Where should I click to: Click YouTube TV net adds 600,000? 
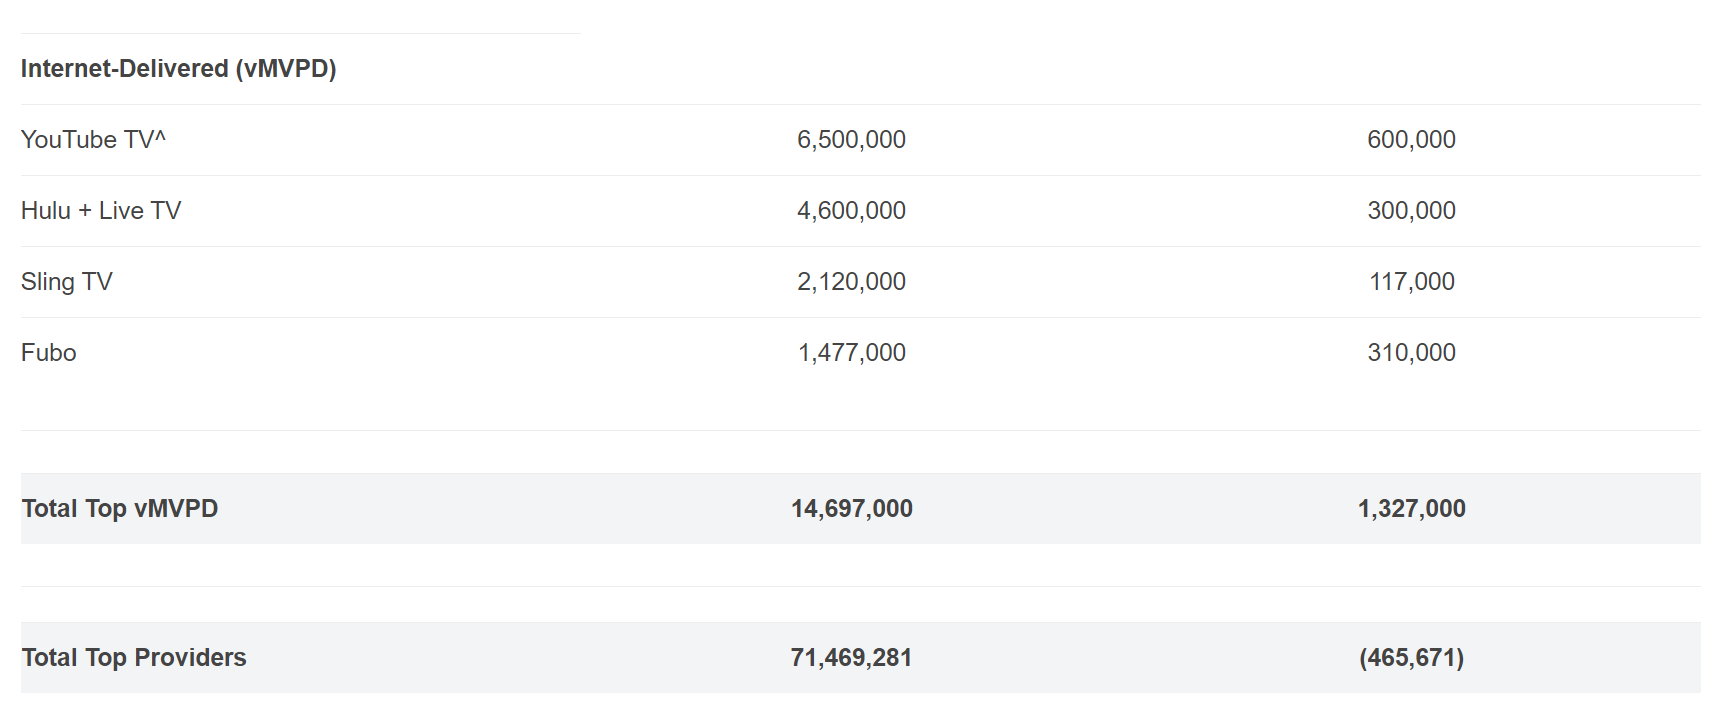pyautogui.click(x=1411, y=140)
